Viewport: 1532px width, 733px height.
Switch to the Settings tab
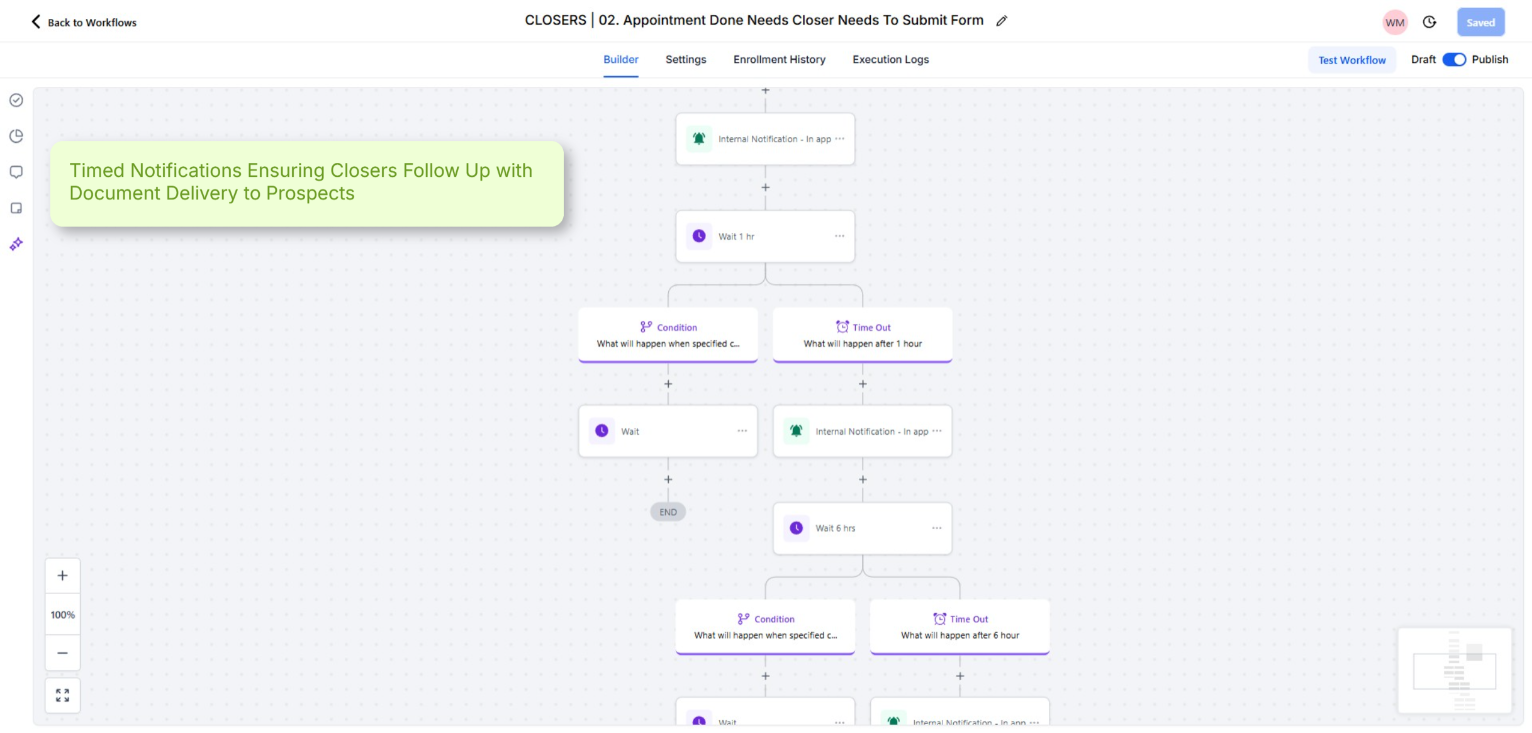click(x=686, y=60)
